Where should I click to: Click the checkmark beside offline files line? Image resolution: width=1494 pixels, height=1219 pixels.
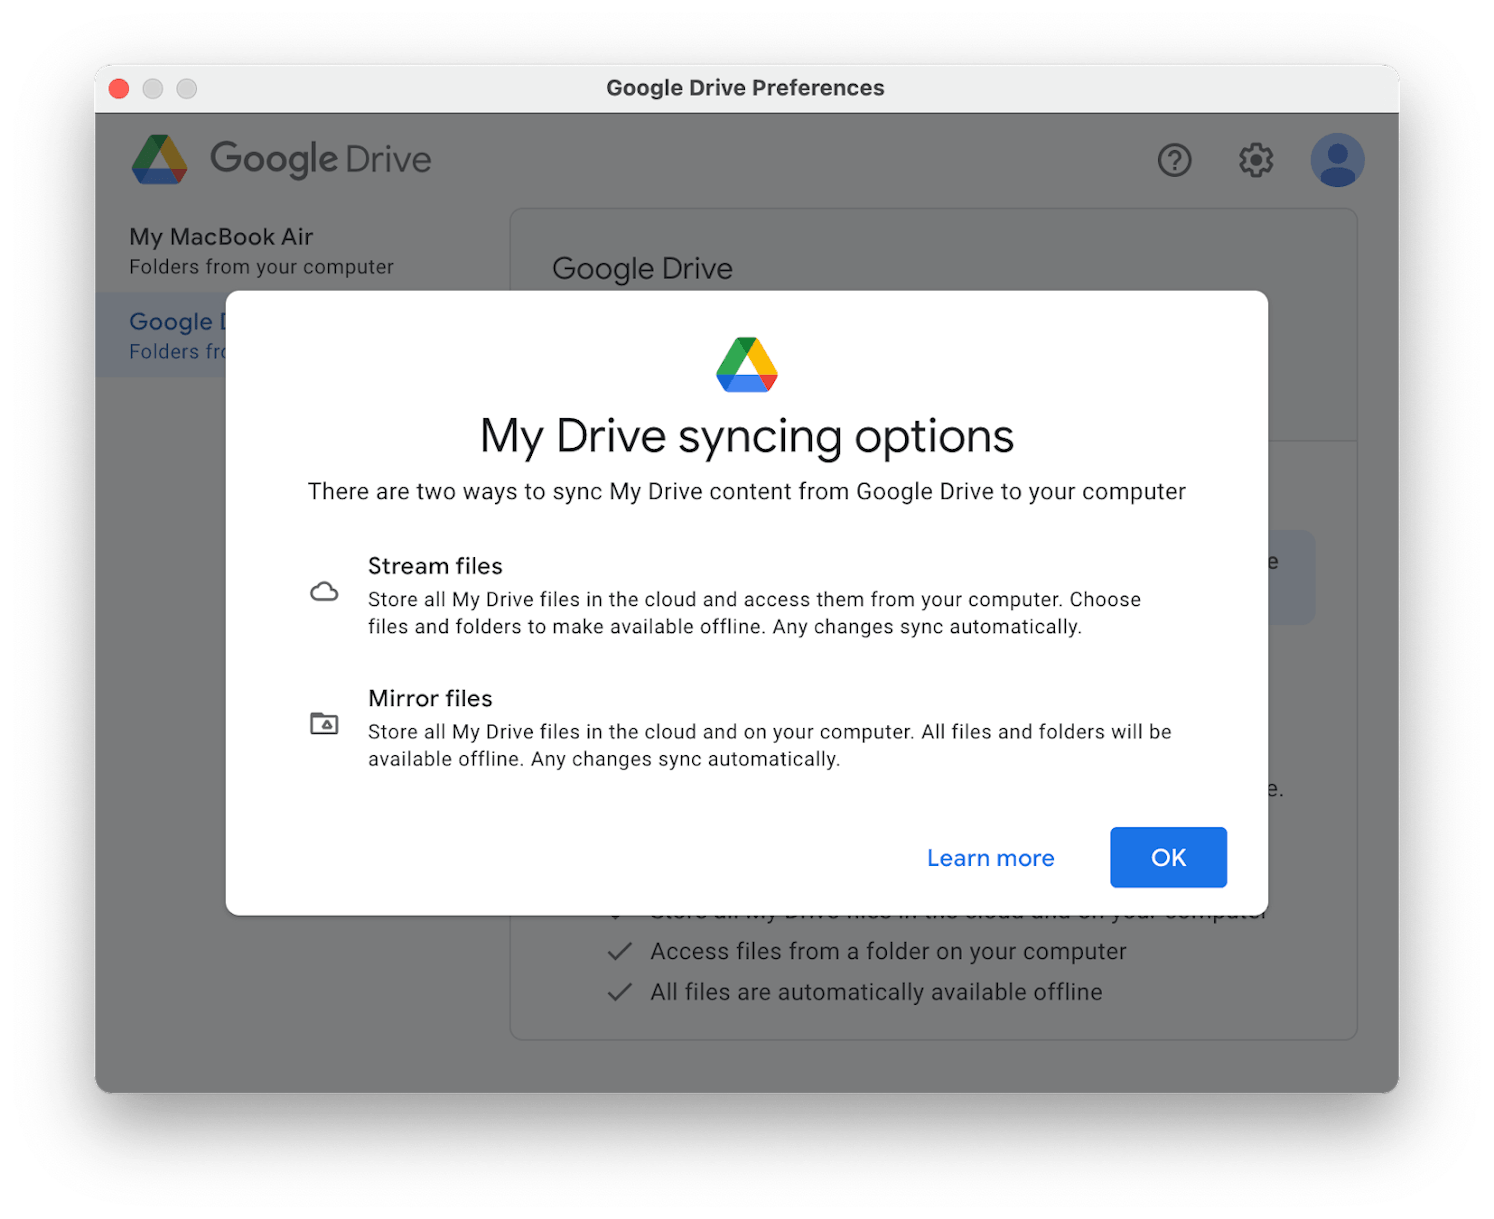pos(620,991)
